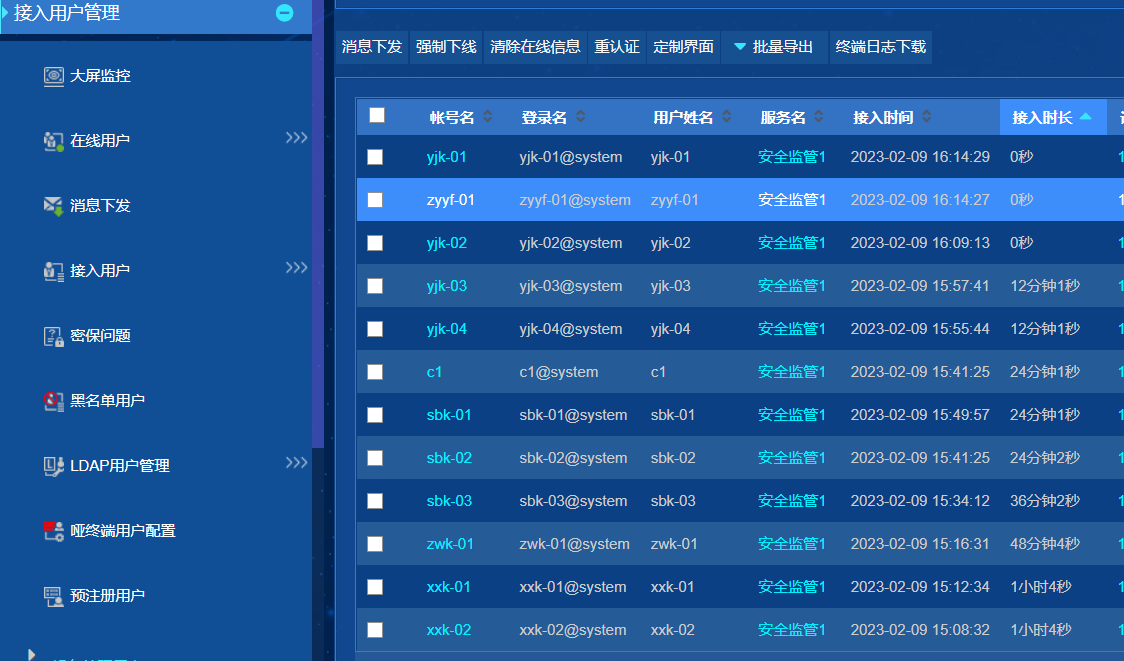The image size is (1124, 661).
Task: Check the box for row yjk-01
Action: pyautogui.click(x=375, y=157)
